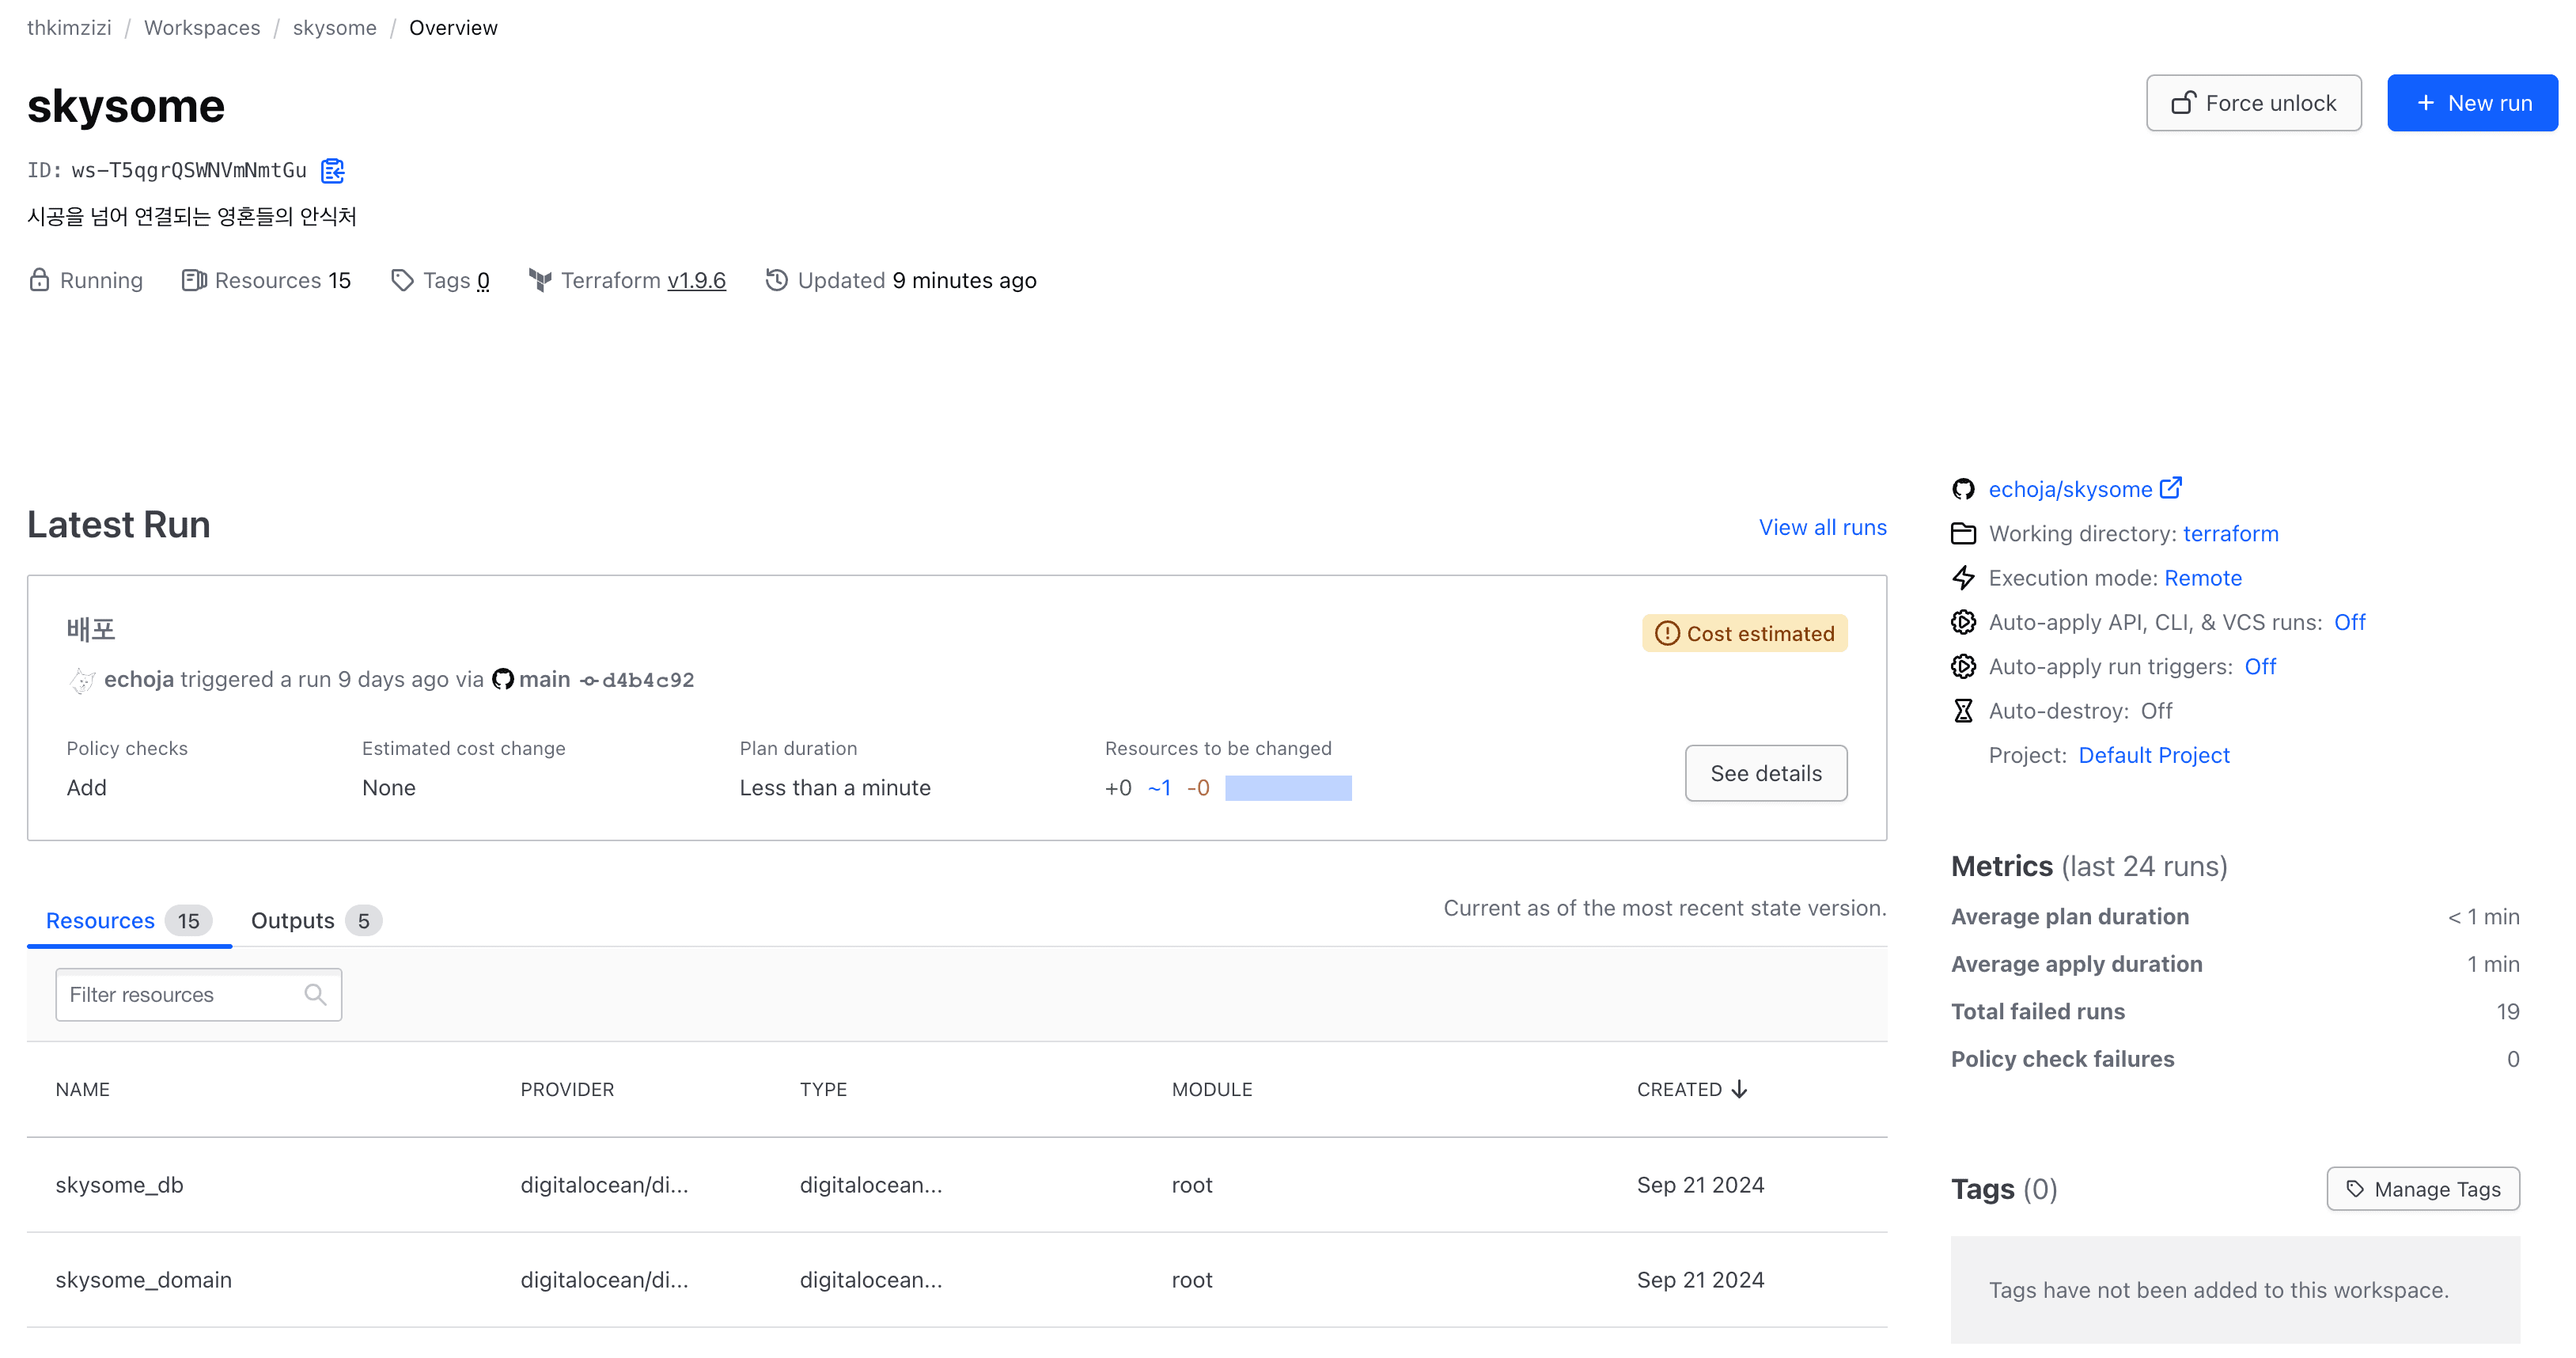Click the GitHub icon before the main branch name

pos(504,679)
